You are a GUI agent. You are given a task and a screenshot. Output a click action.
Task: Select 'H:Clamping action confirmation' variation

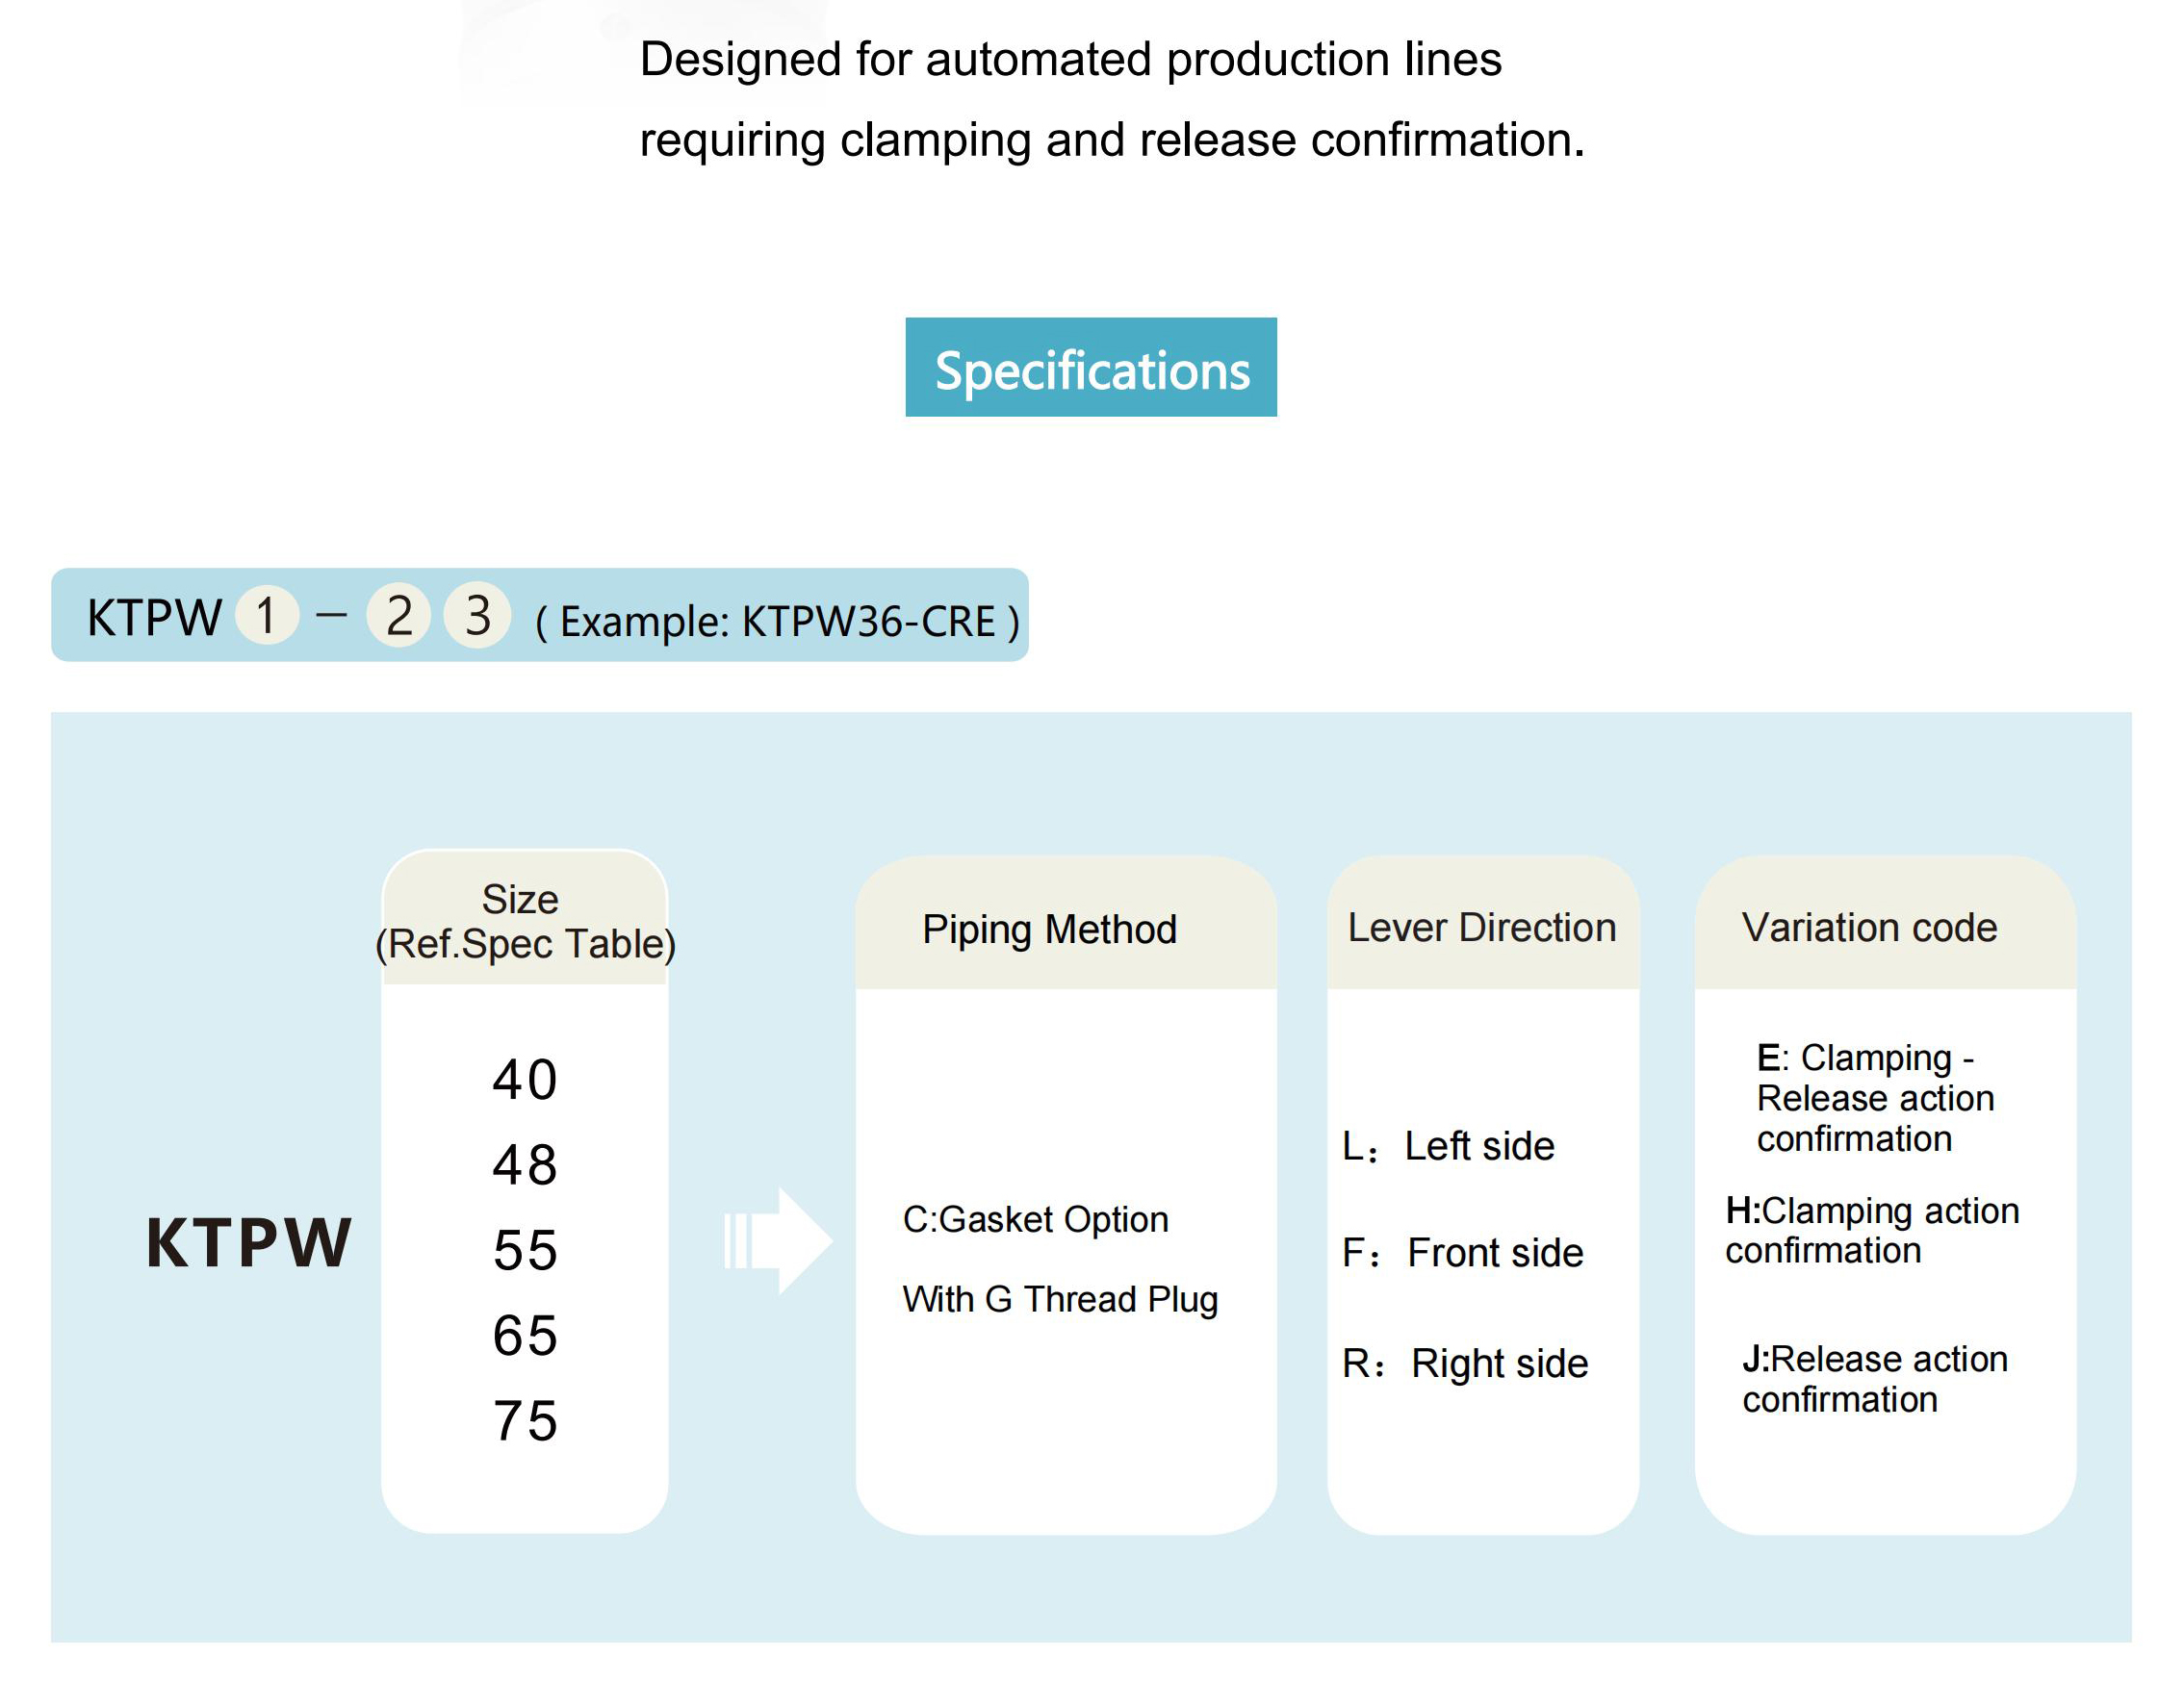(1872, 1230)
